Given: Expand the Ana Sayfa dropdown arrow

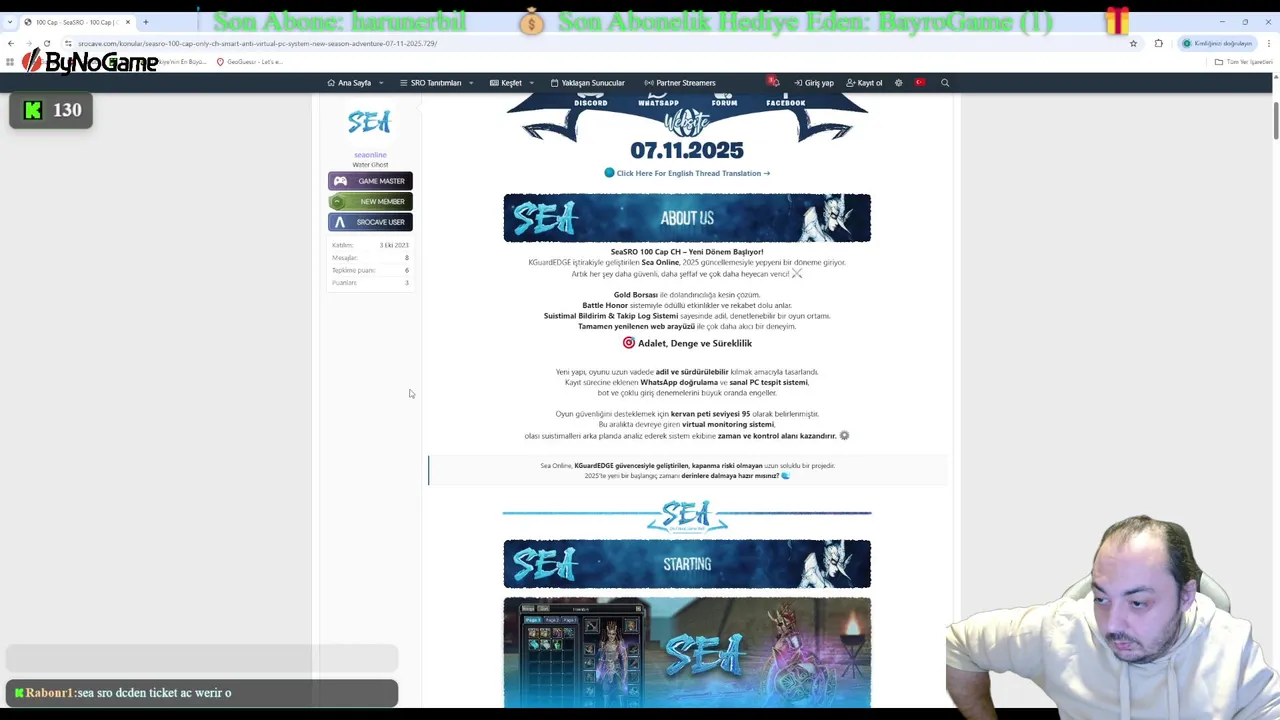Looking at the screenshot, I should pos(381,83).
